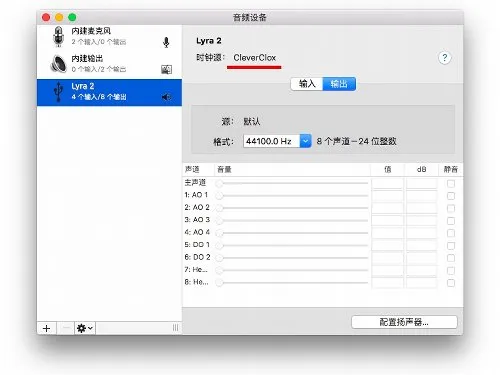Click the 音量 column header
This screenshot has height=375, width=500.
pos(224,169)
